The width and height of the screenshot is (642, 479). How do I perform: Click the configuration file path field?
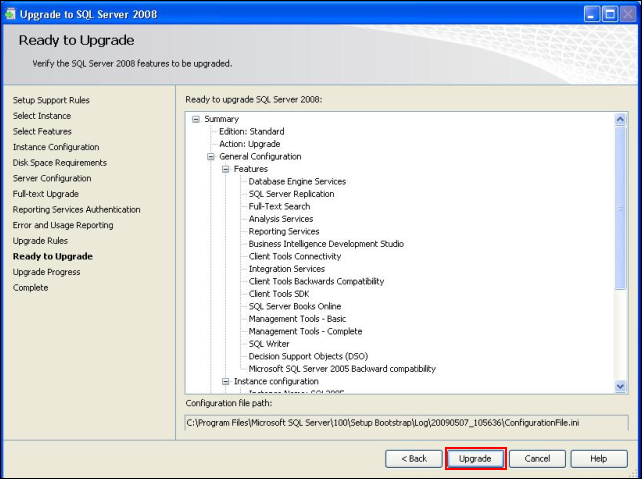(406, 423)
